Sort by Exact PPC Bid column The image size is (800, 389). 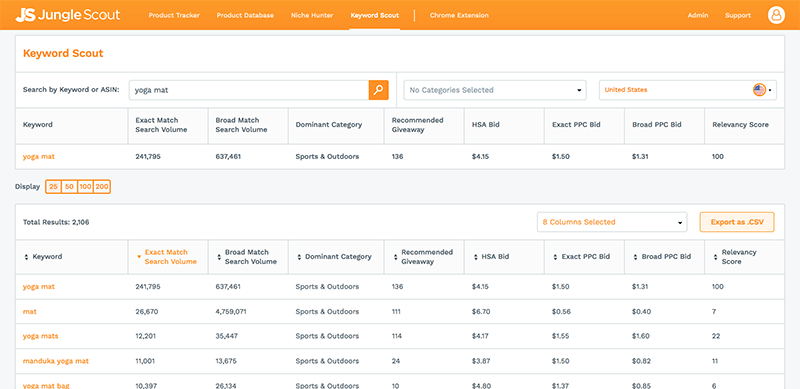point(555,257)
